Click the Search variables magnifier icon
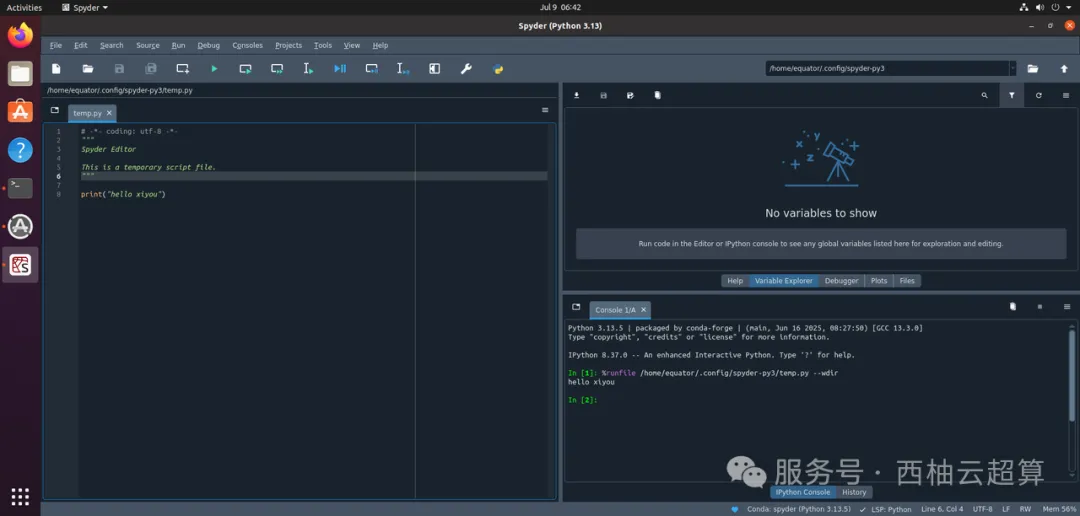 [x=984, y=95]
